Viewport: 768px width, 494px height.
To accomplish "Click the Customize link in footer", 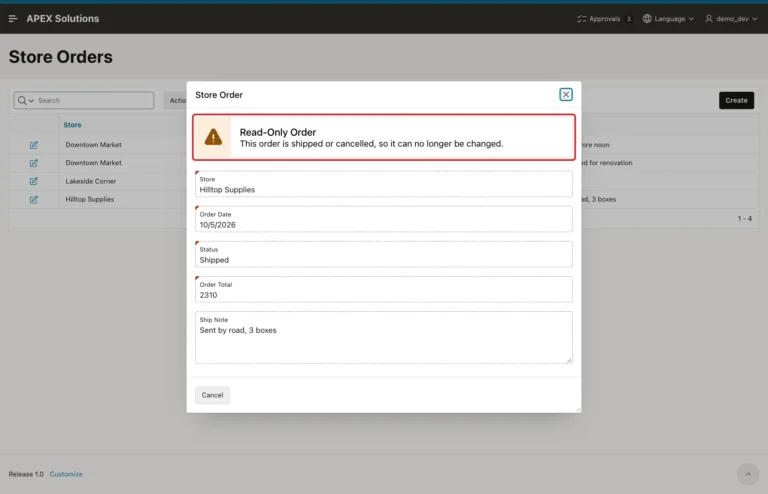I will click(66, 474).
